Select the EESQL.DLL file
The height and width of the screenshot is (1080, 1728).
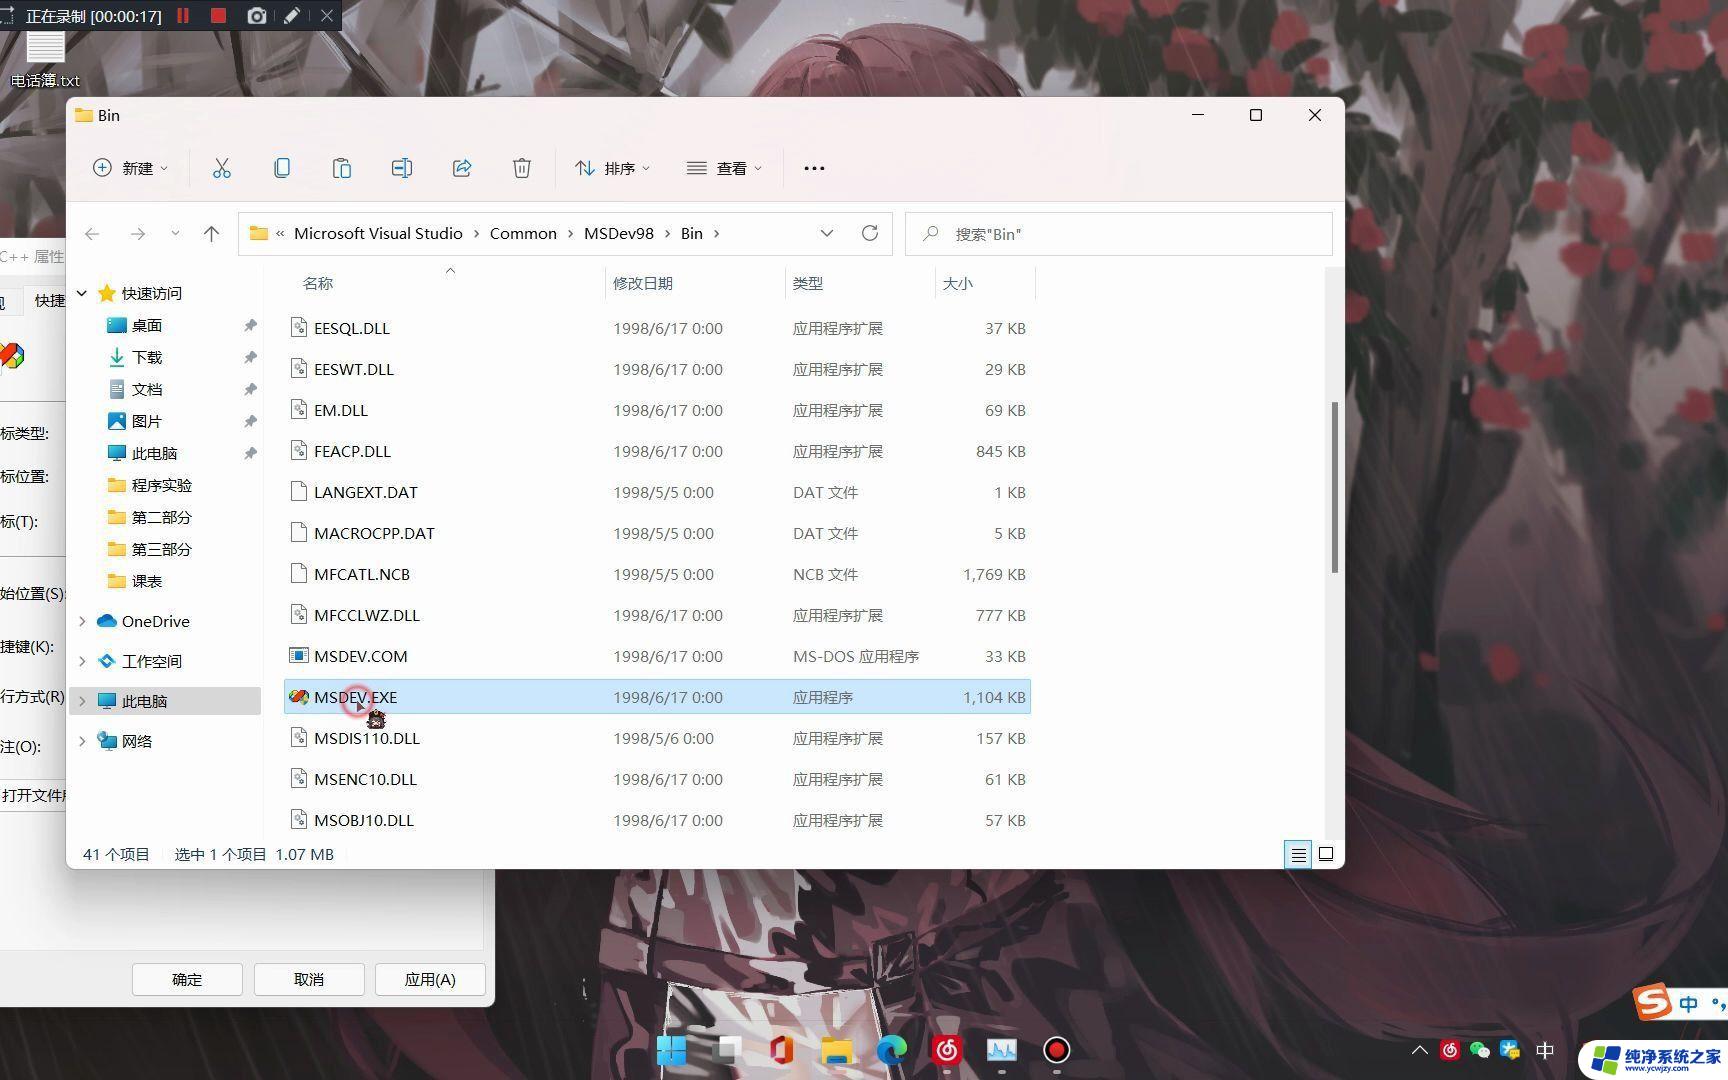pyautogui.click(x=657, y=328)
